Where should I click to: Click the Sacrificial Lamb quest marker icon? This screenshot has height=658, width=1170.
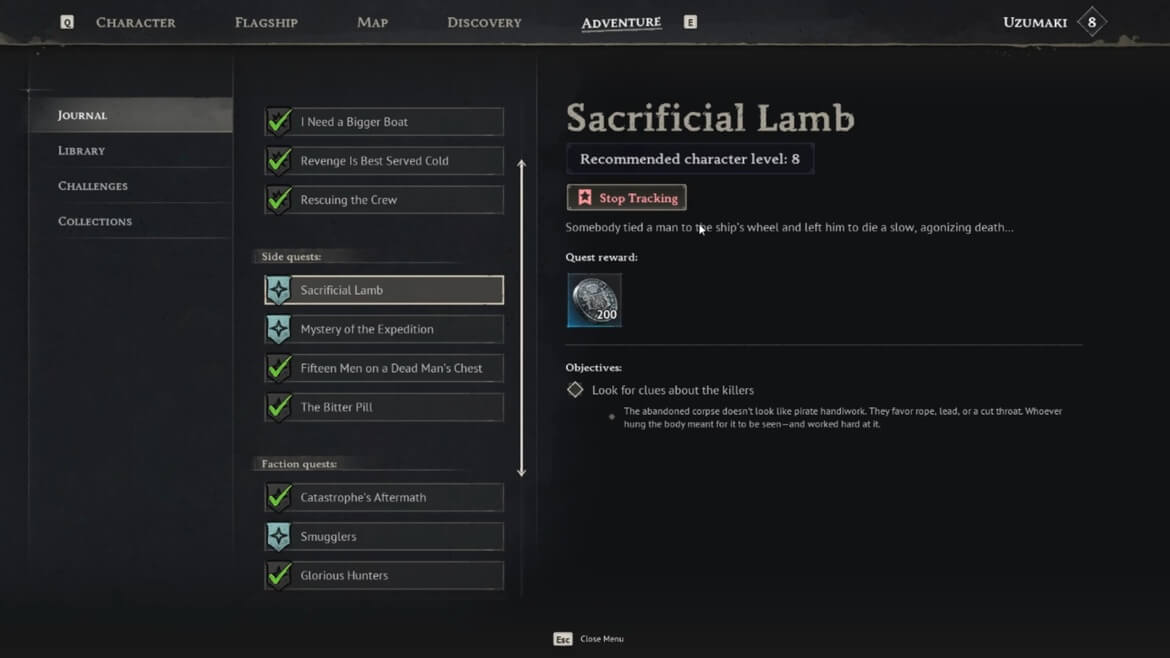(279, 290)
